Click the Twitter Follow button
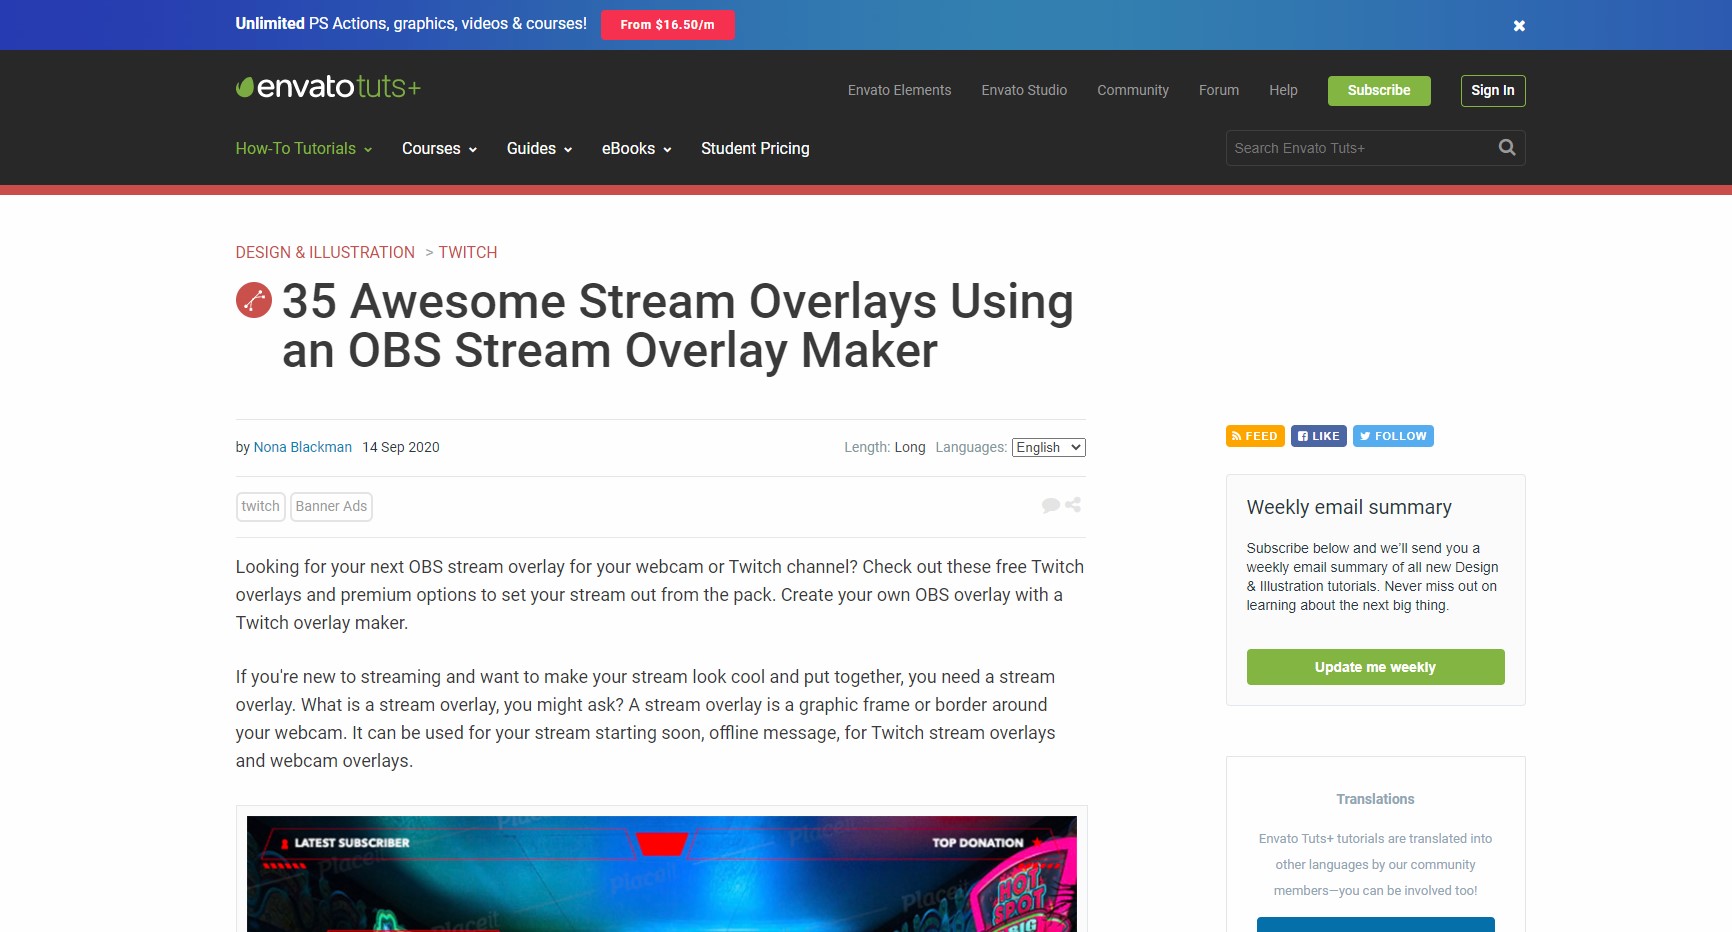This screenshot has height=932, width=1732. [x=1393, y=436]
